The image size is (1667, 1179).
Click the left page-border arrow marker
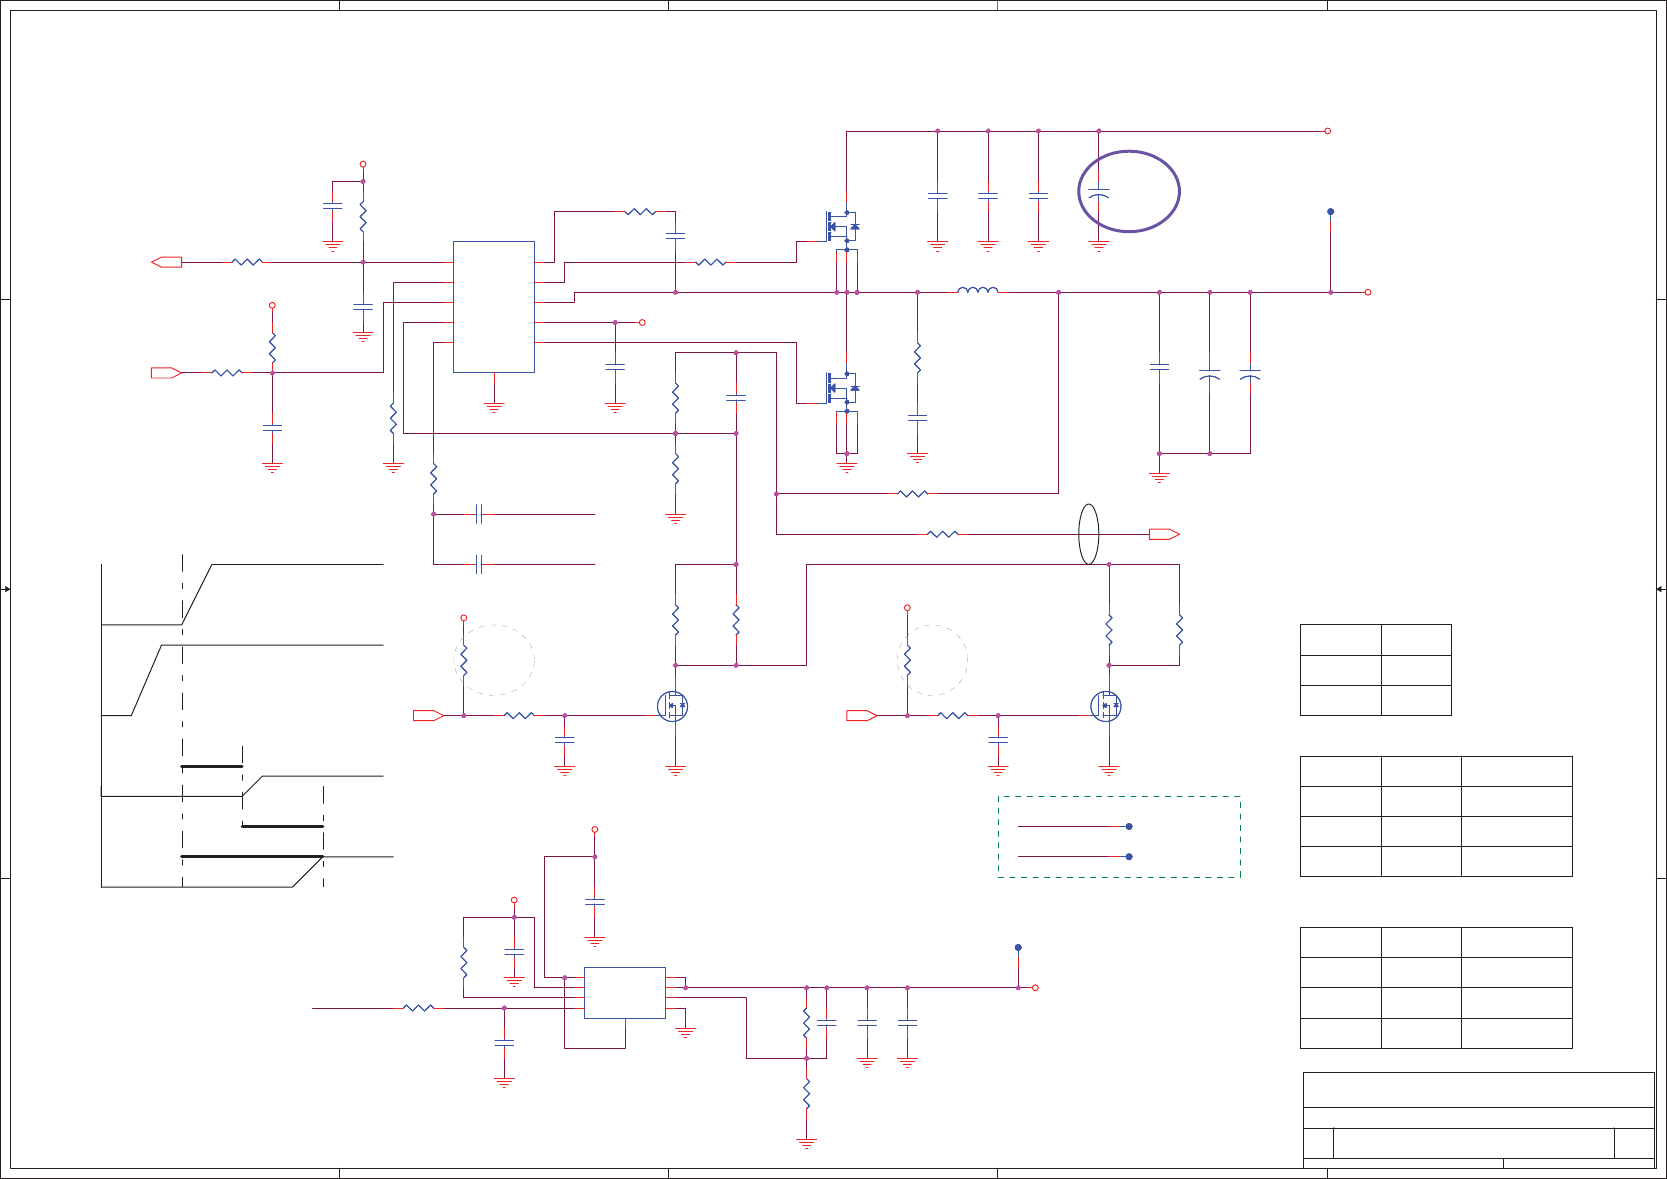pos(6,589)
